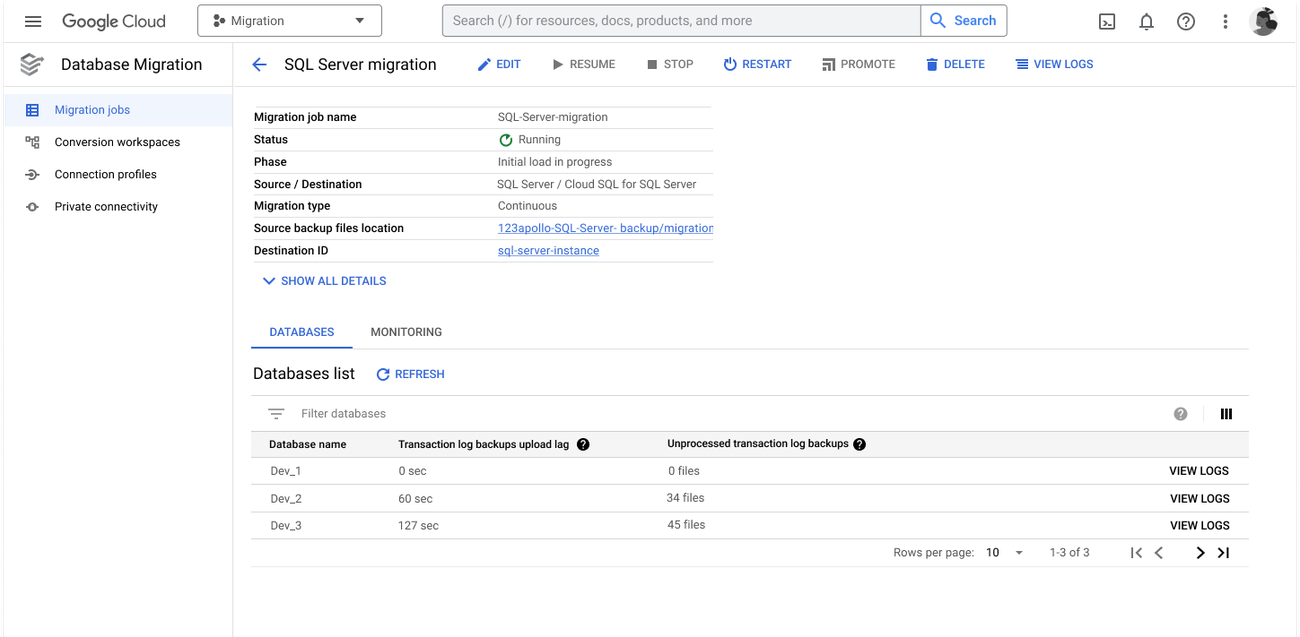Screen dimensions: 1300x637
Task: View logs for Dev_3 database
Action: [x=1199, y=525]
